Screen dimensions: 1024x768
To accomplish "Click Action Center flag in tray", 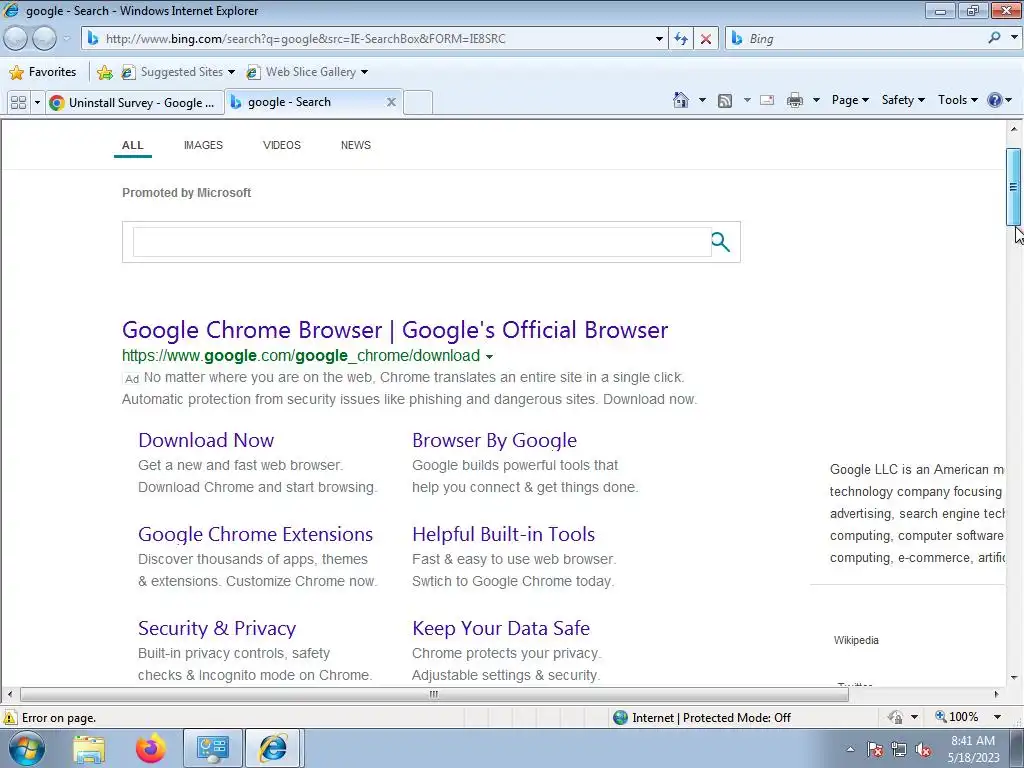I will 875,749.
